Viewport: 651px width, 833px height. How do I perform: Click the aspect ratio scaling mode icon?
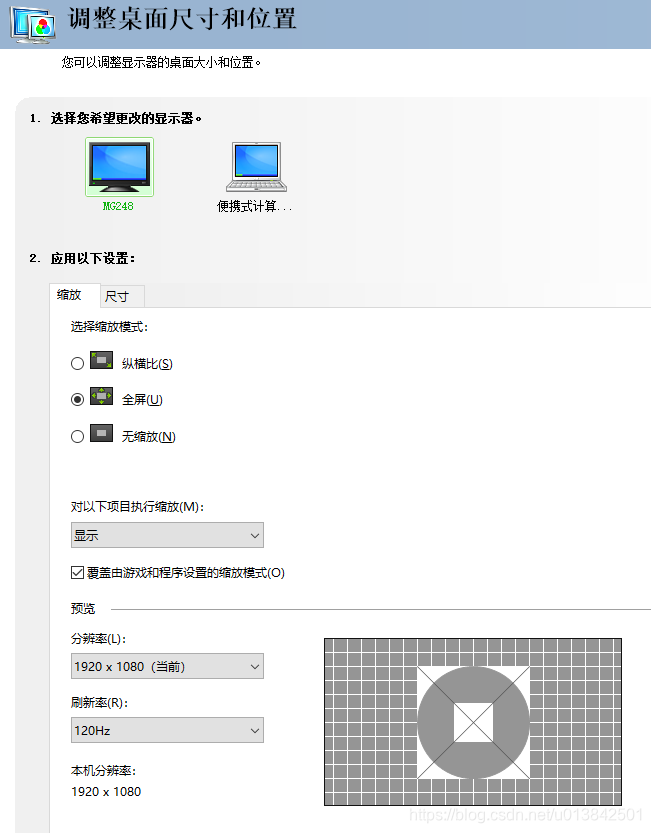point(102,360)
